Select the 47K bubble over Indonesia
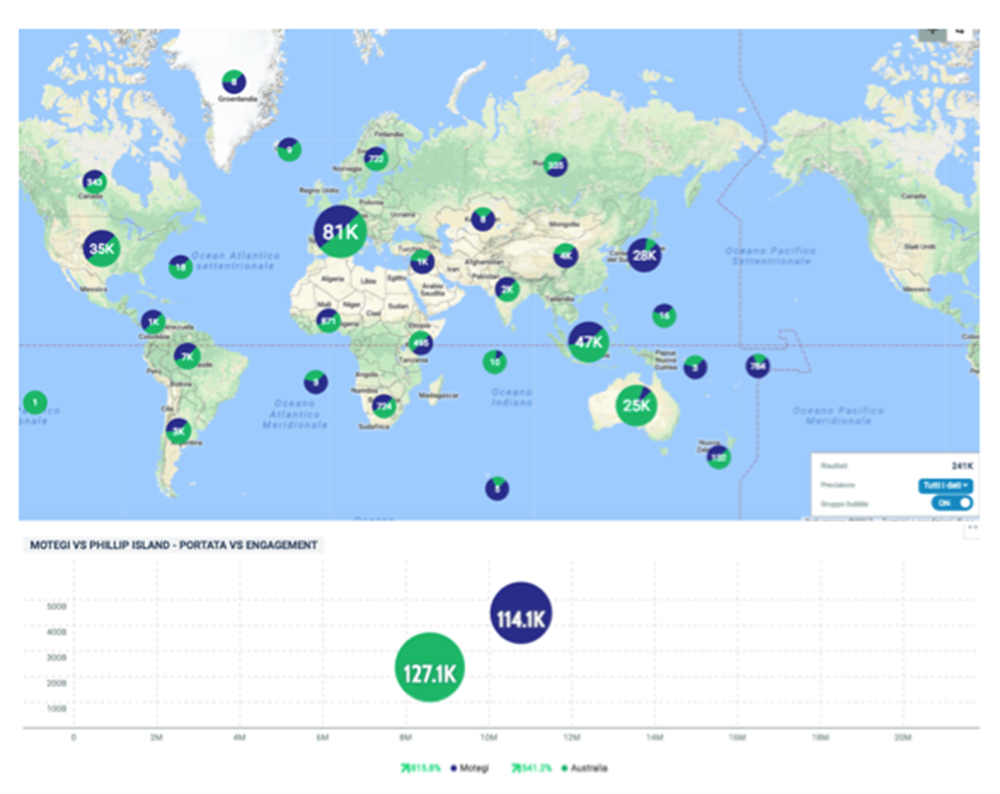Screen dimensions: 1000x794 589,342
